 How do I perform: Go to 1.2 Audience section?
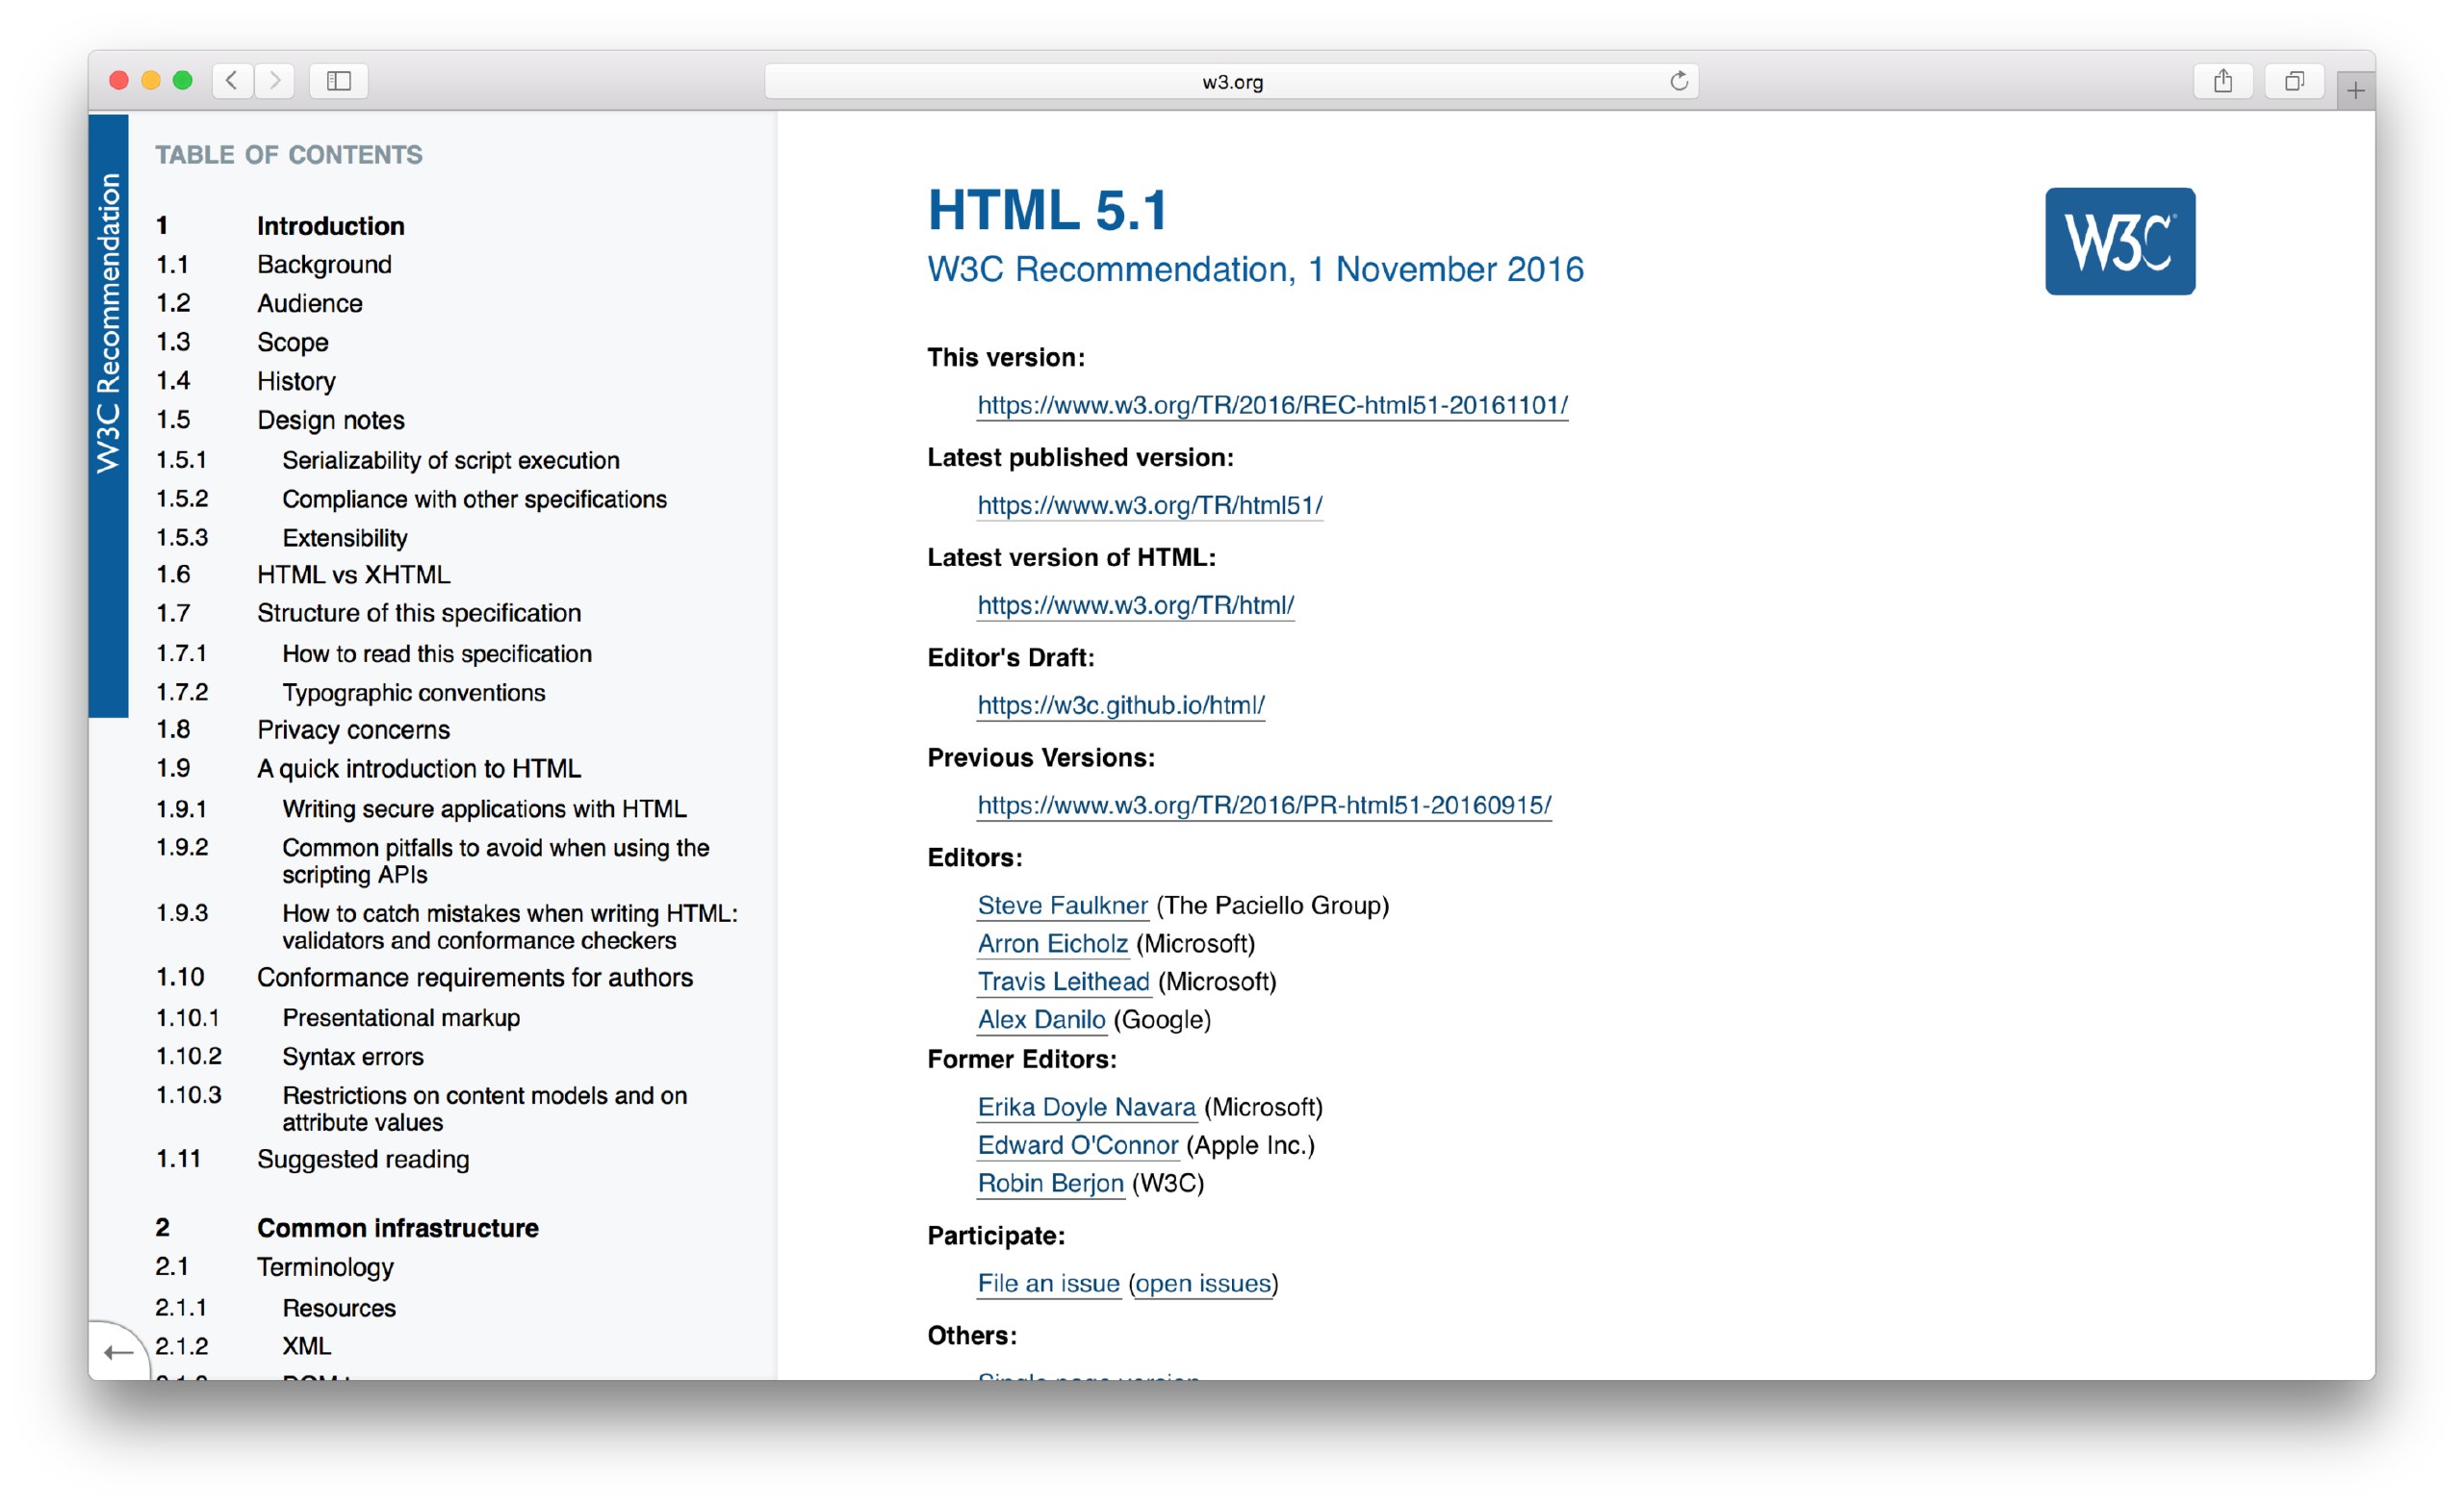click(309, 303)
